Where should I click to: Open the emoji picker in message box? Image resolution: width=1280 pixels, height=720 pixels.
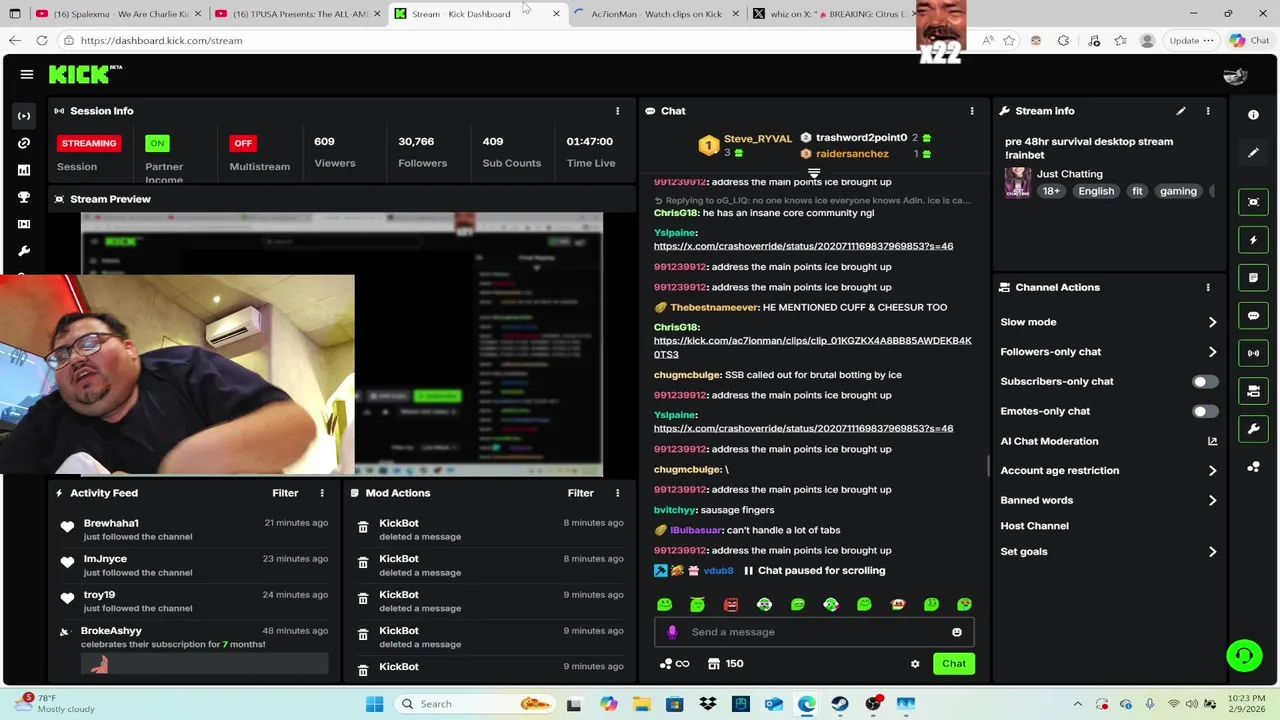coord(957,632)
